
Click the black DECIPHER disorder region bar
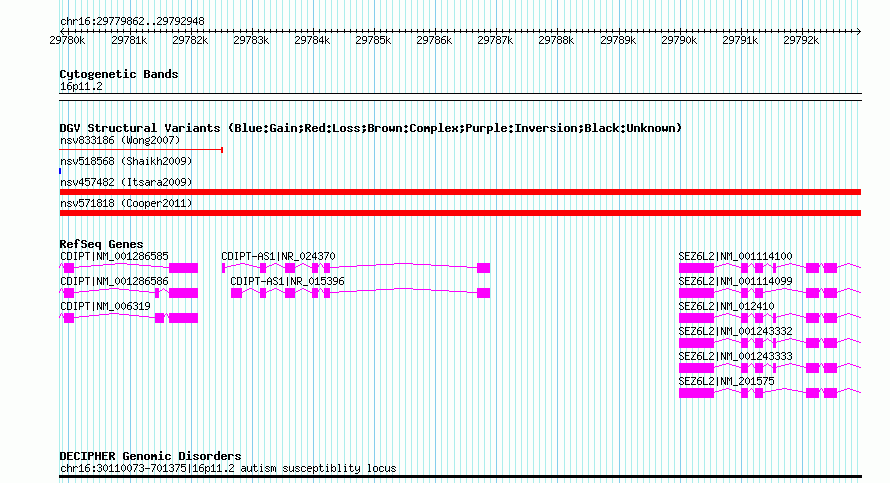[x=460, y=477]
